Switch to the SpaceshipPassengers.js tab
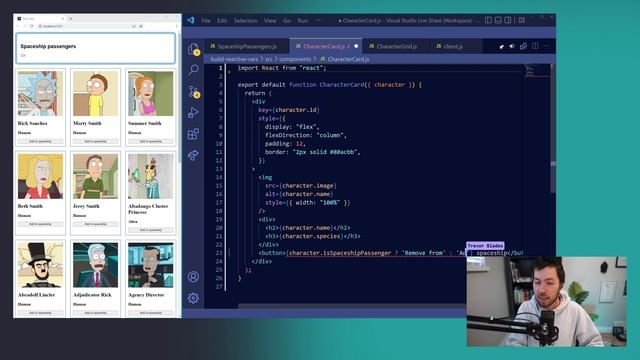640x360 pixels. point(247,47)
